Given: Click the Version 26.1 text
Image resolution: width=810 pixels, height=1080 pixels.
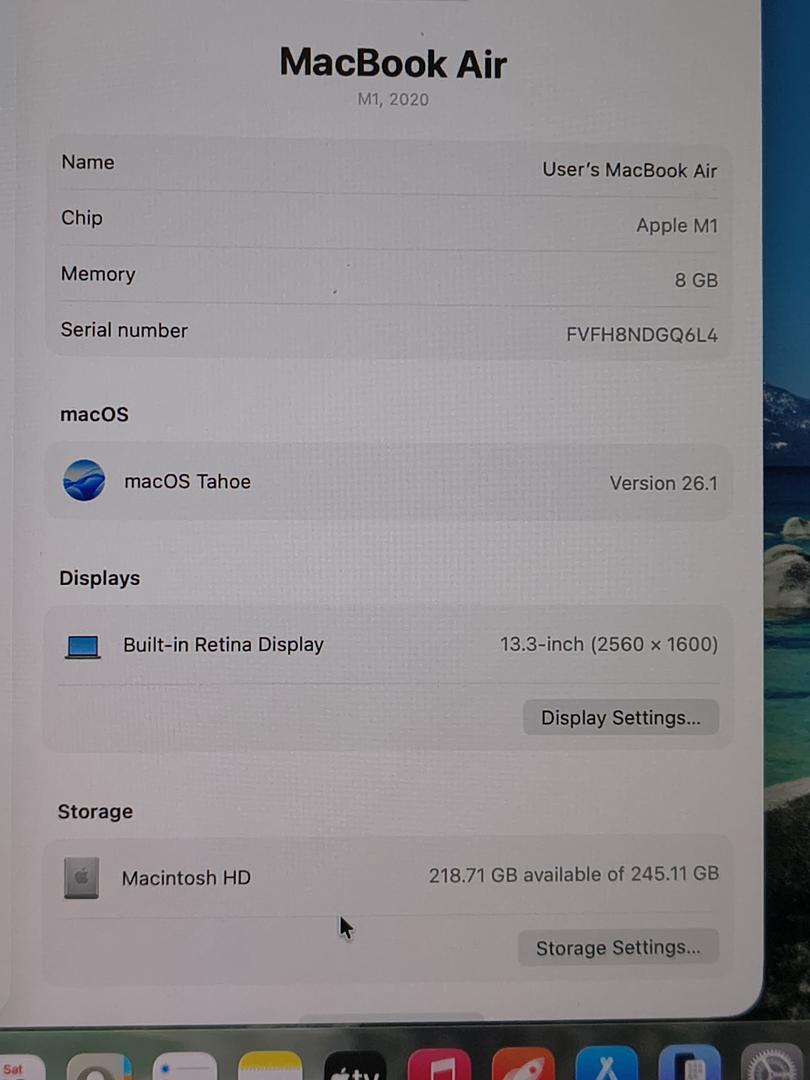Looking at the screenshot, I should pos(663,483).
